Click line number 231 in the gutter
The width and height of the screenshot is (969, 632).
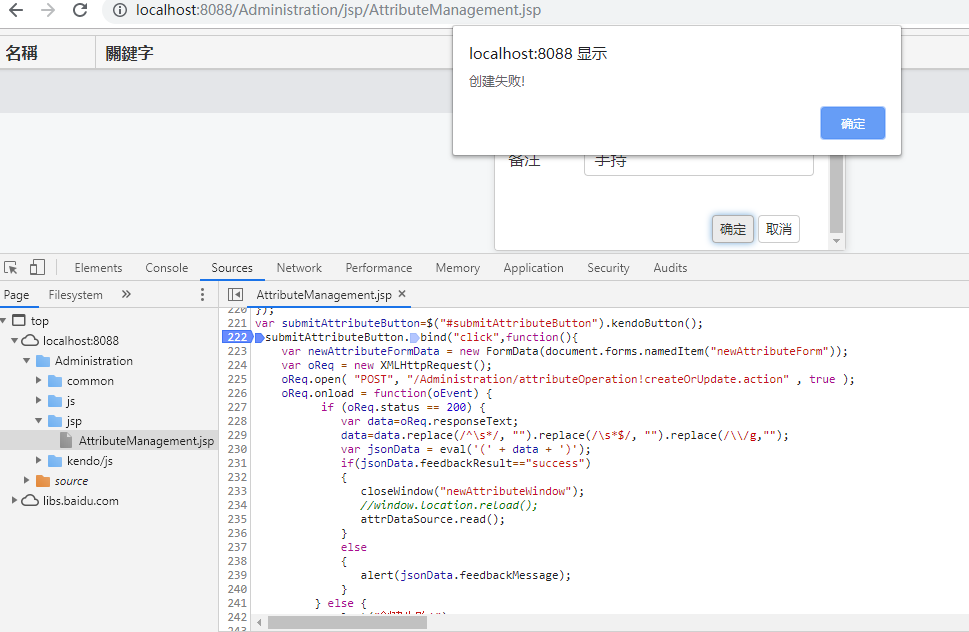(237, 463)
